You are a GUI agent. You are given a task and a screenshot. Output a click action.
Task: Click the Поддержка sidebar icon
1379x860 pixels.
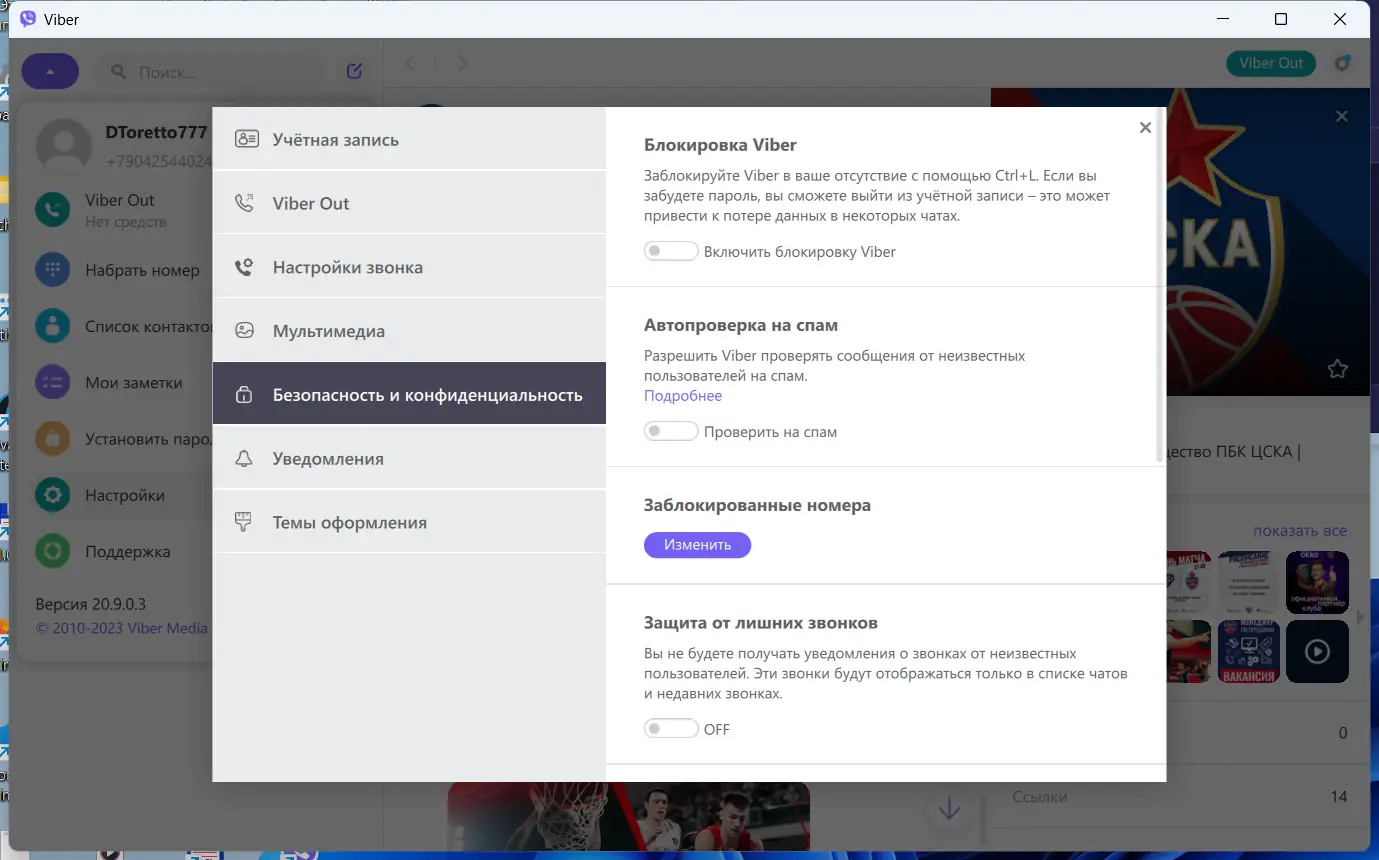coord(52,551)
